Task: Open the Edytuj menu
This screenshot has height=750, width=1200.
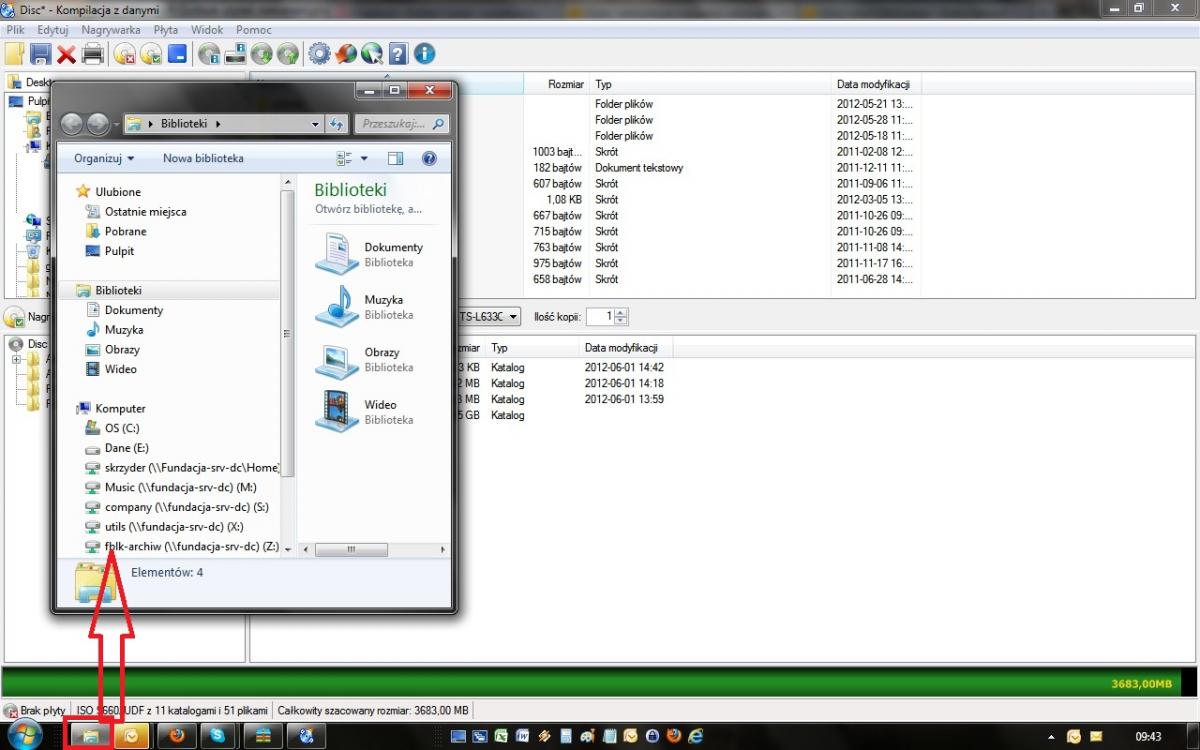Action: (x=52, y=30)
